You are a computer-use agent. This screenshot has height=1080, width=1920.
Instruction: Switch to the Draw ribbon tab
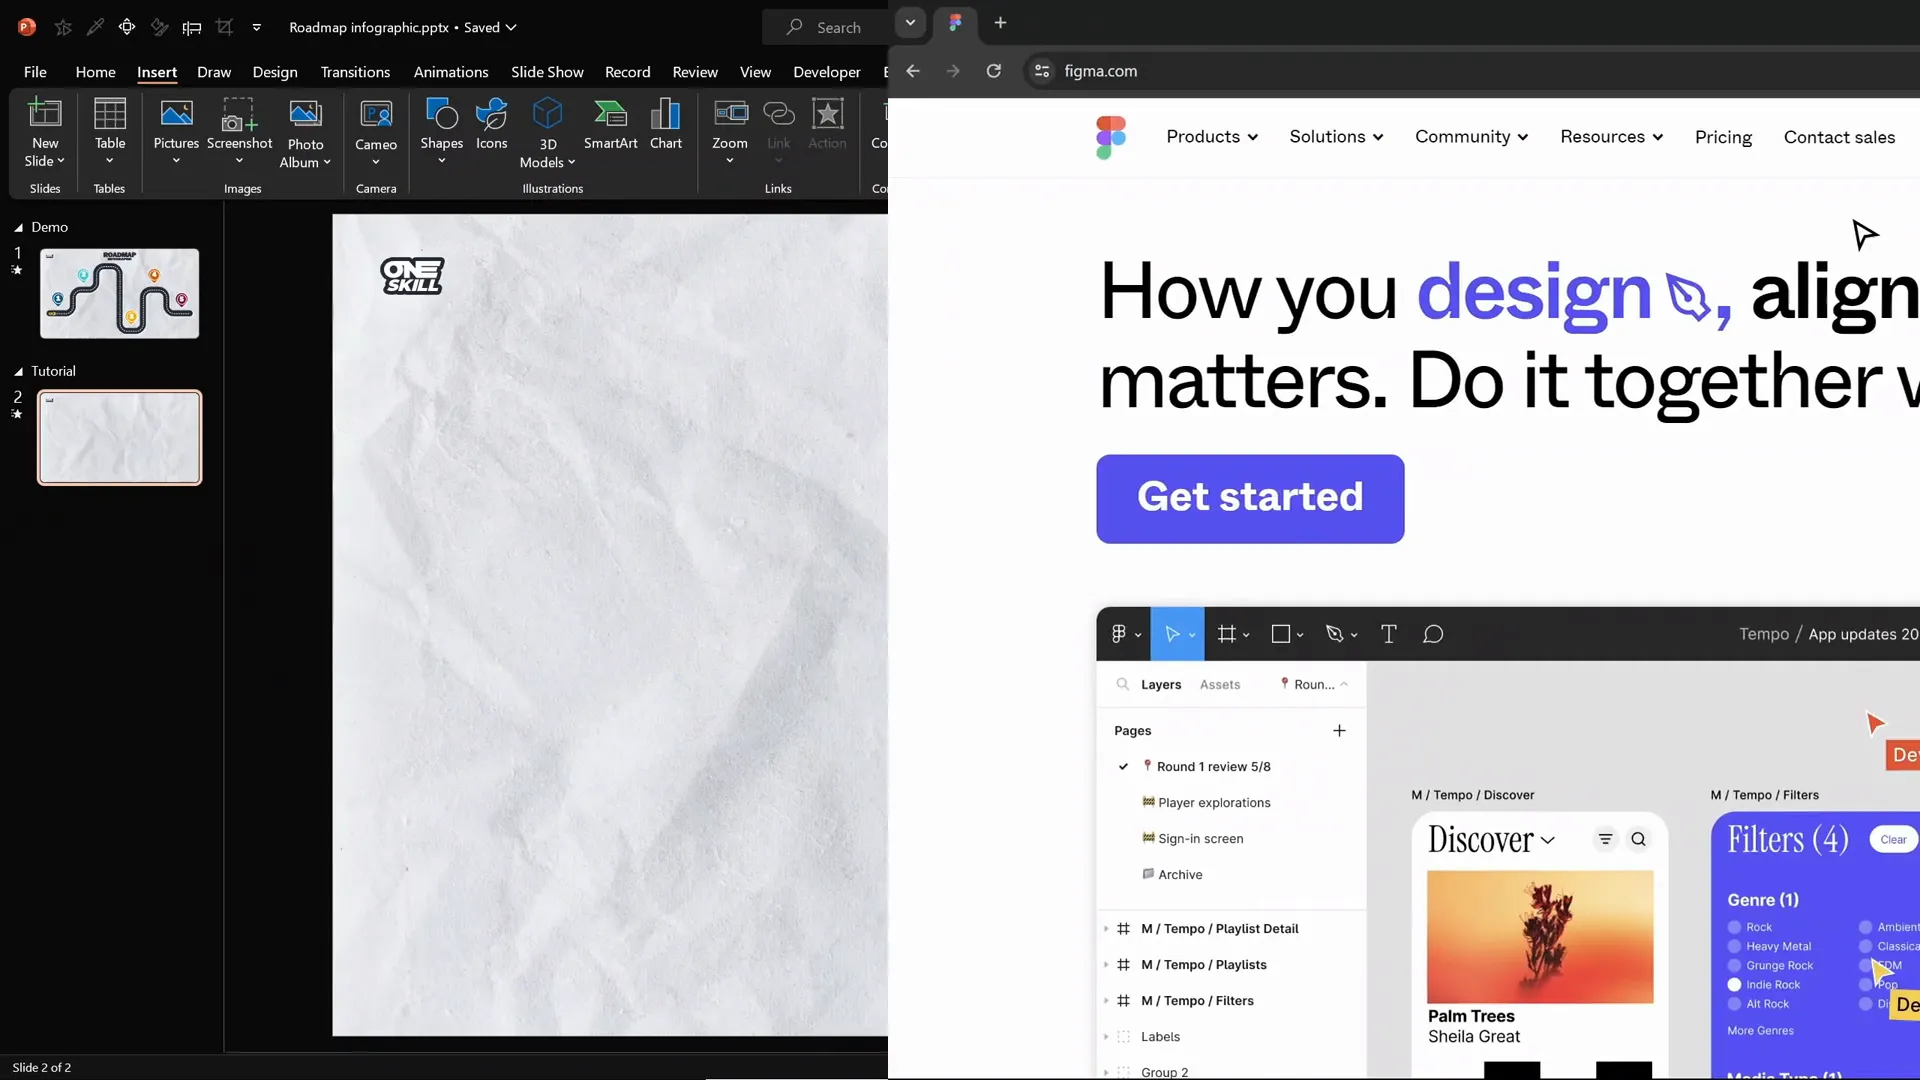pyautogui.click(x=214, y=72)
